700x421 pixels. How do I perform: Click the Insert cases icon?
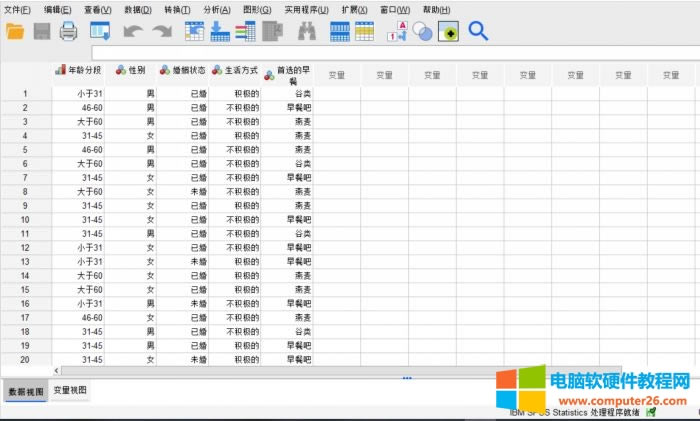[340, 31]
